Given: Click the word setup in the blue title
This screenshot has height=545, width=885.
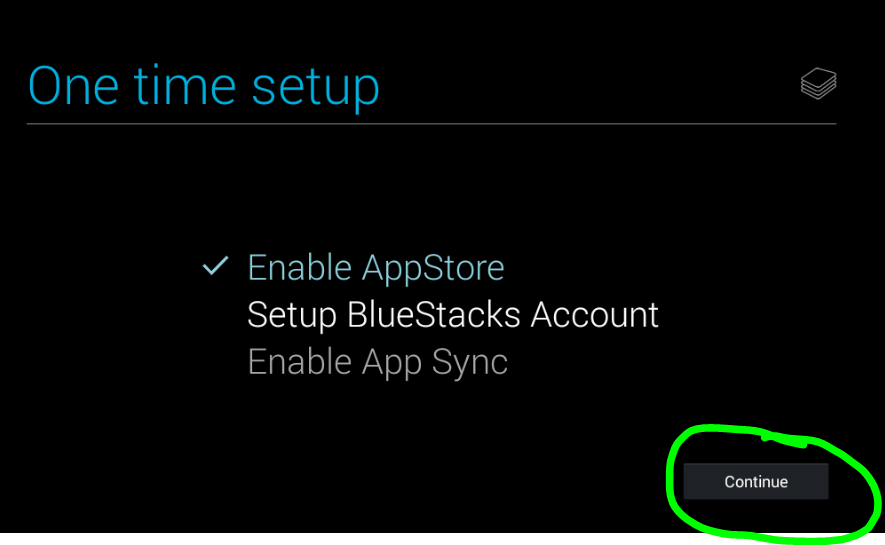Looking at the screenshot, I should (316, 88).
